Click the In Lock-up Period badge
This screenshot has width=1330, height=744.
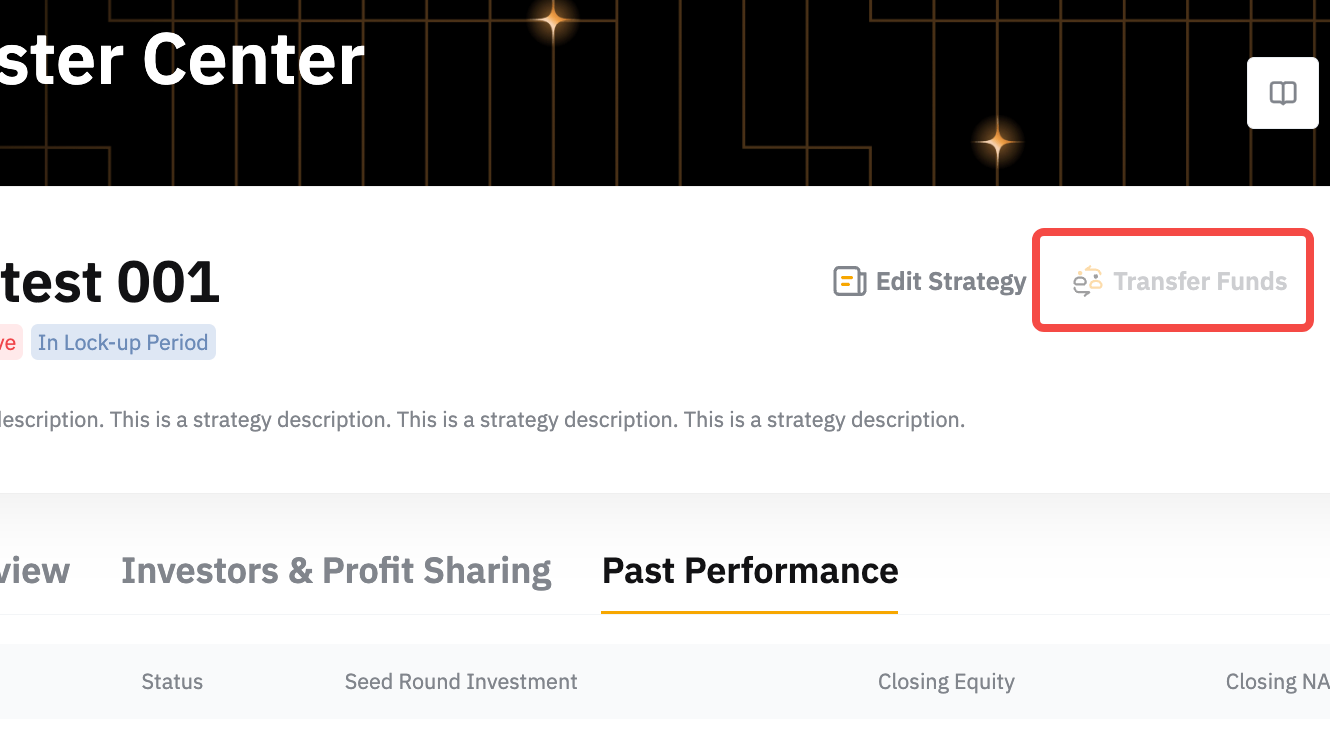click(123, 343)
